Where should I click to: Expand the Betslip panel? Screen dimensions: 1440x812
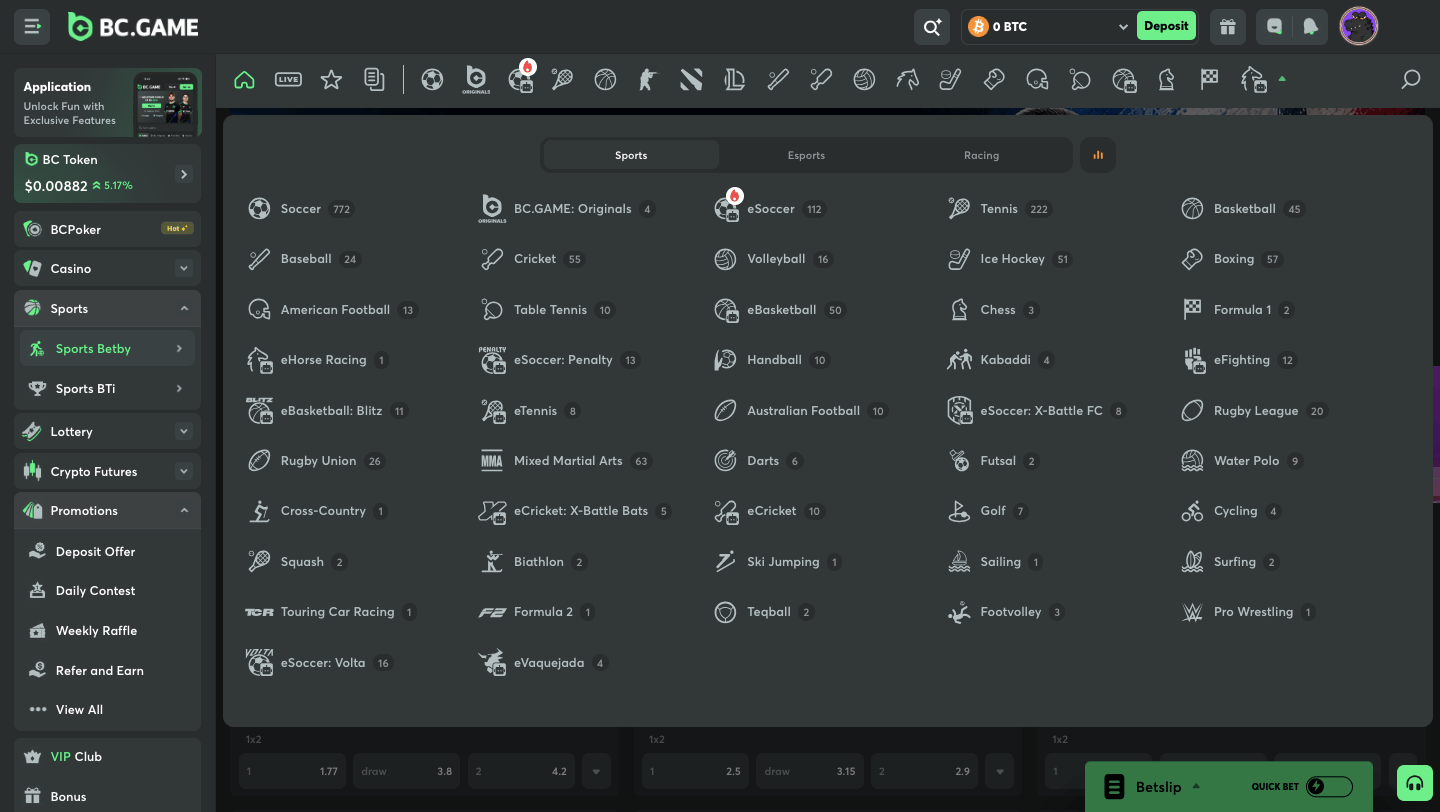[x=1197, y=787]
